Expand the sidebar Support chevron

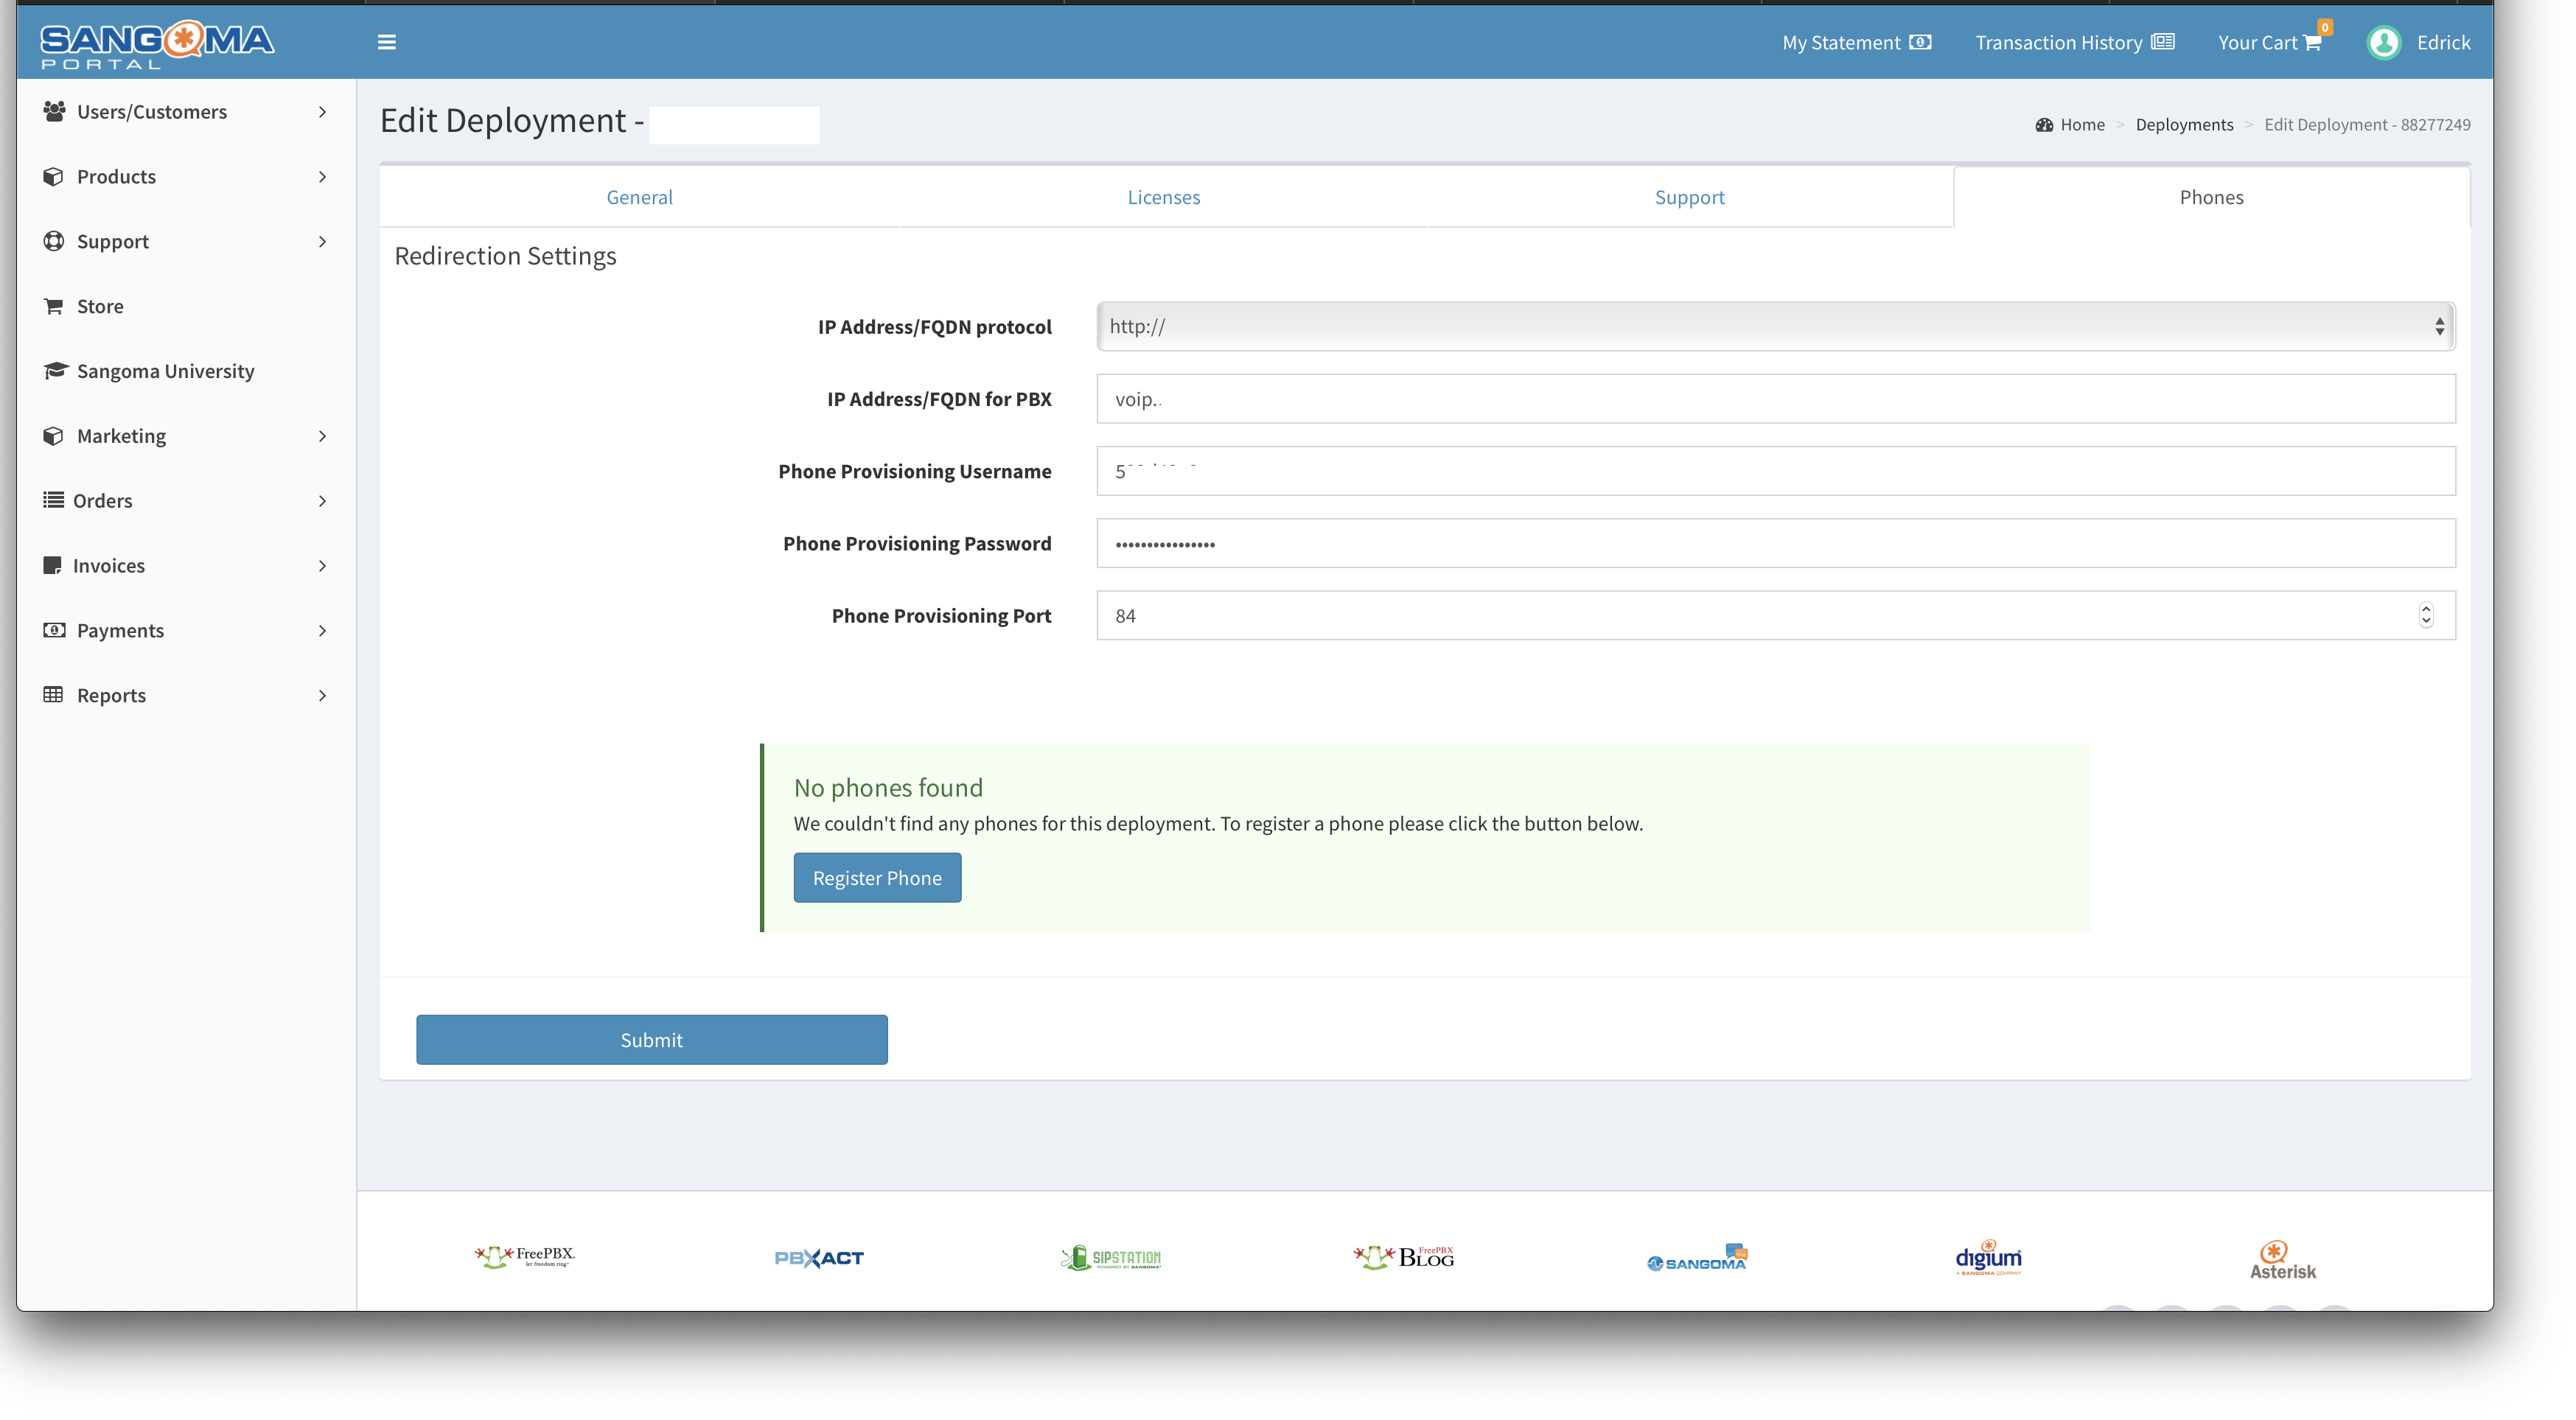[x=322, y=242]
